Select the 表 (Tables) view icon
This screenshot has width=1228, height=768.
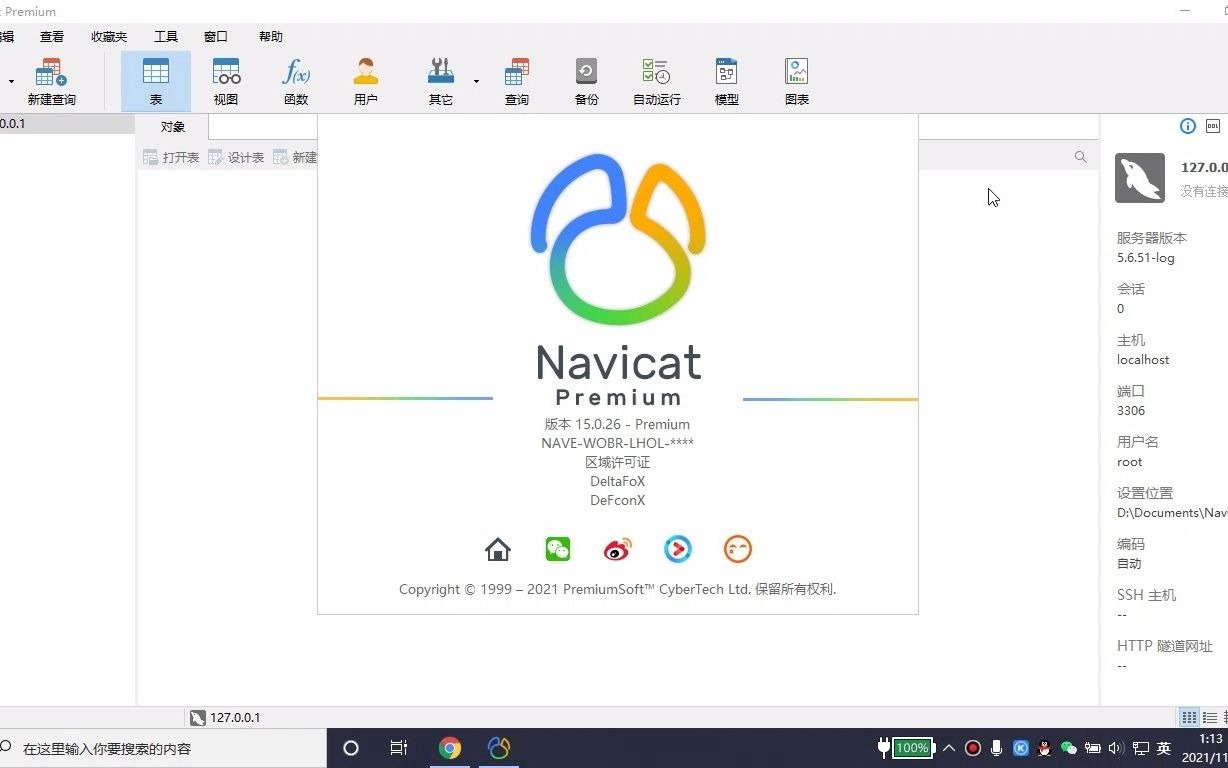point(156,80)
